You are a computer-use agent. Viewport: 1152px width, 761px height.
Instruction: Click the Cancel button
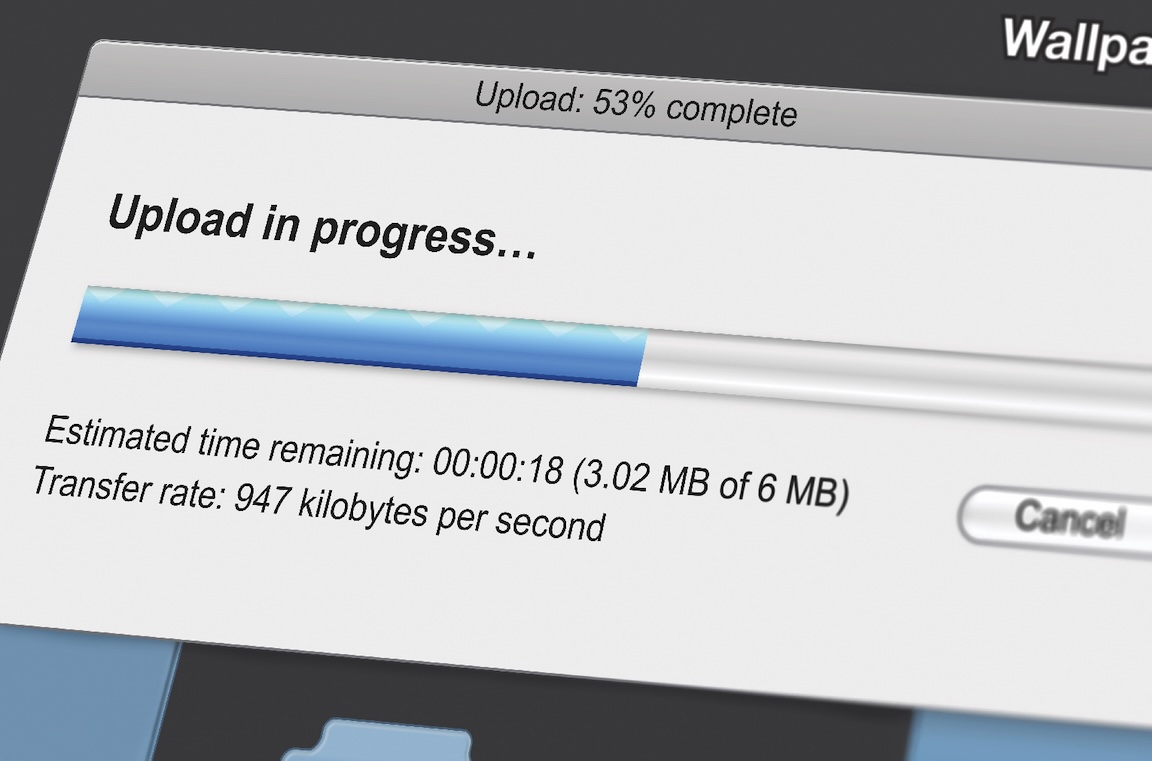(1056, 519)
